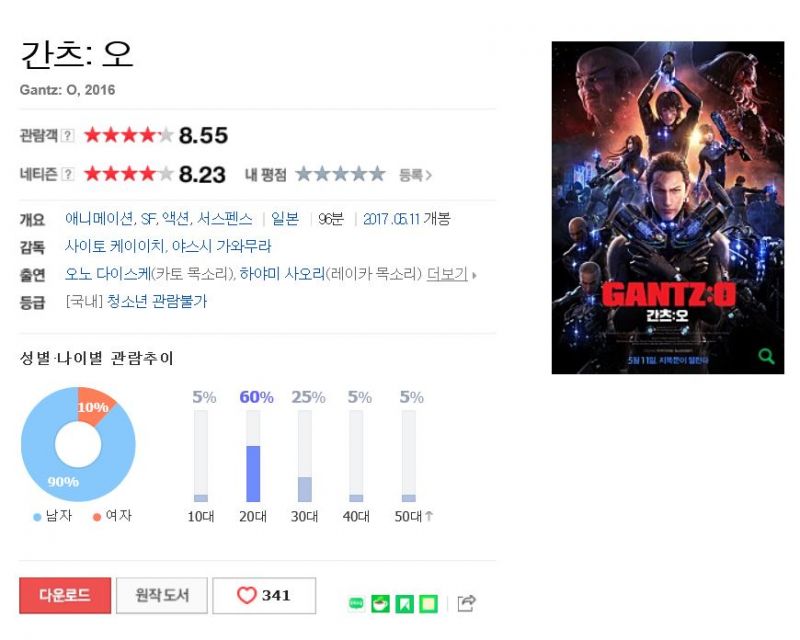Open the 청소년 관람불가 rating link
800x640 pixels.
pyautogui.click(x=157, y=301)
